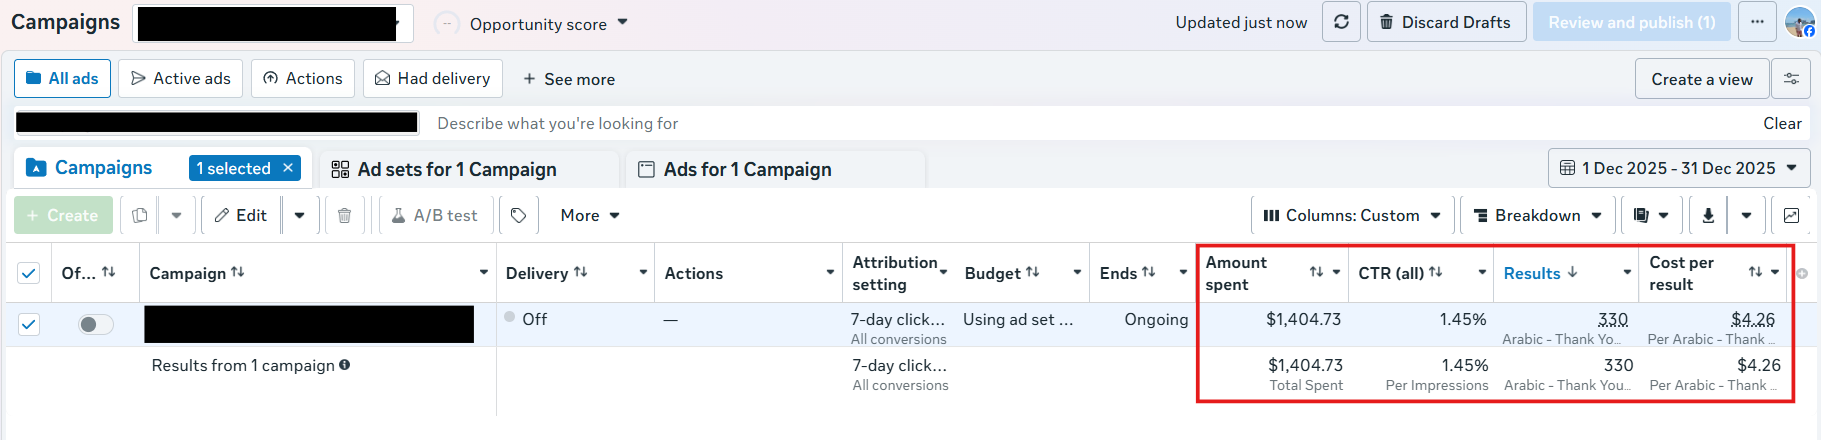Uncheck the selected campaign row checkbox
This screenshot has width=1821, height=440.
[29, 324]
